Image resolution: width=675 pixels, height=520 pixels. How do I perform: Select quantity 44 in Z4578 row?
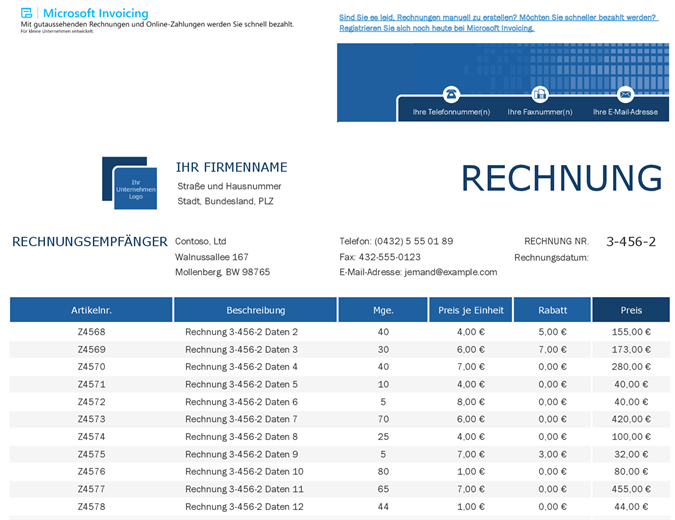tap(383, 507)
